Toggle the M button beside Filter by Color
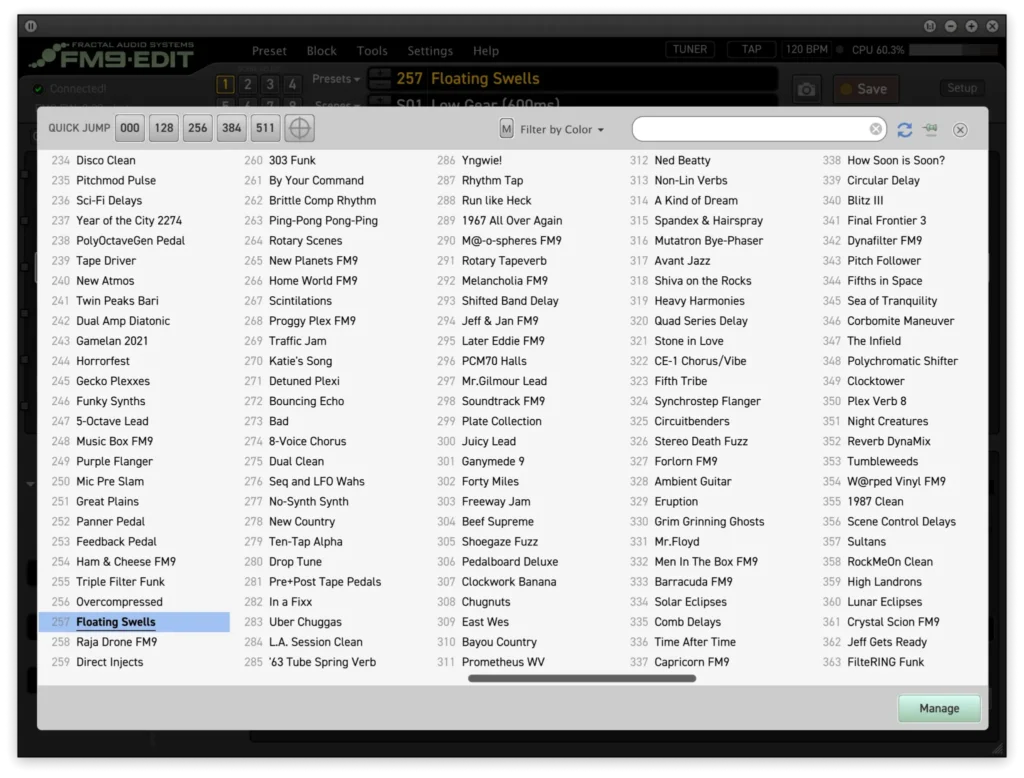This screenshot has height=778, width=1024. pyautogui.click(x=506, y=129)
